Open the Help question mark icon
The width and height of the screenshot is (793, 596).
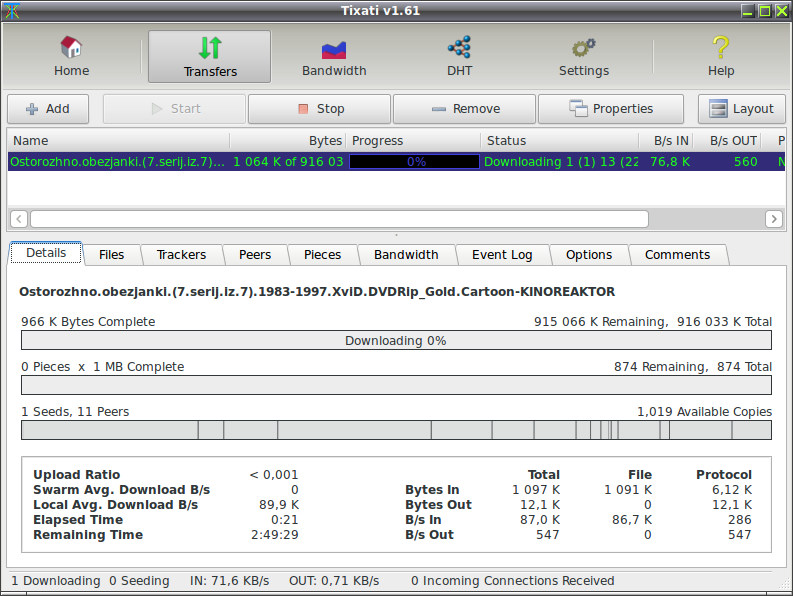721,47
